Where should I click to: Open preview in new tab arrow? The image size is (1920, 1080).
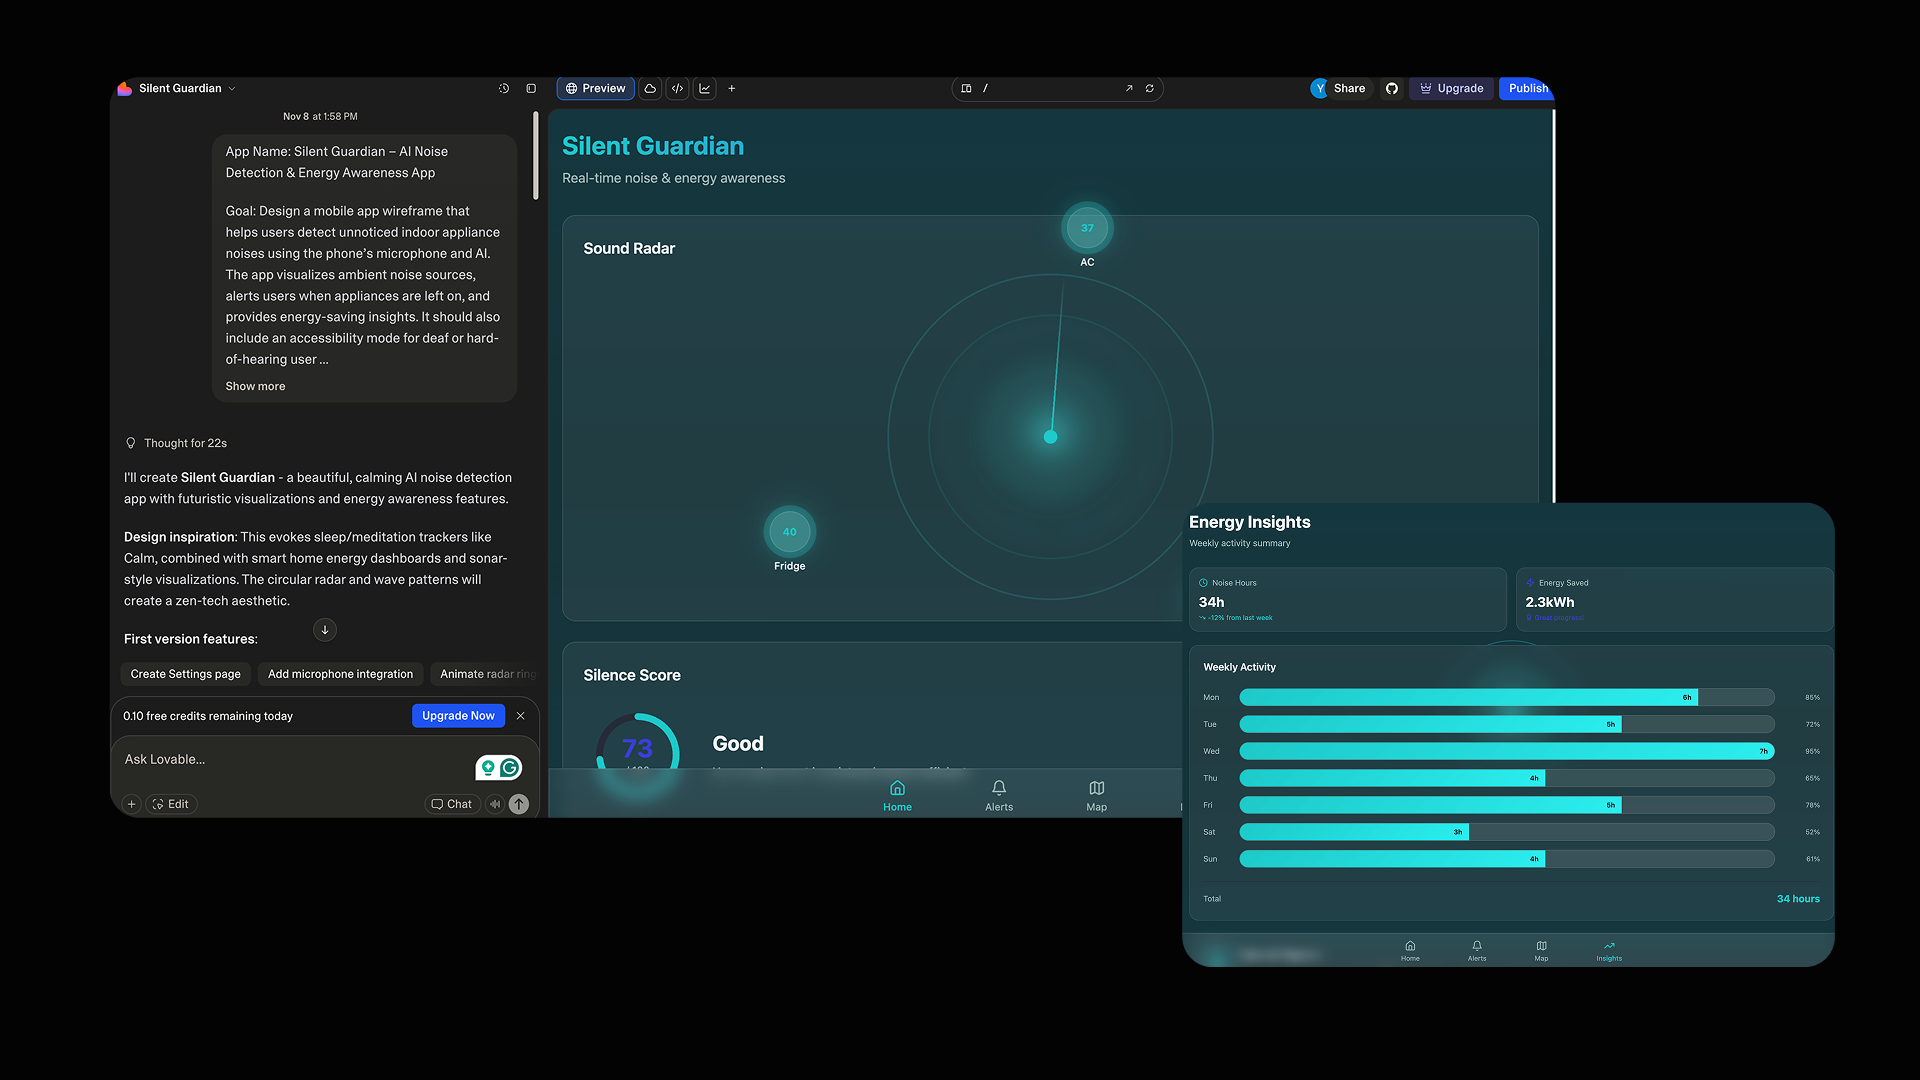tap(1129, 88)
